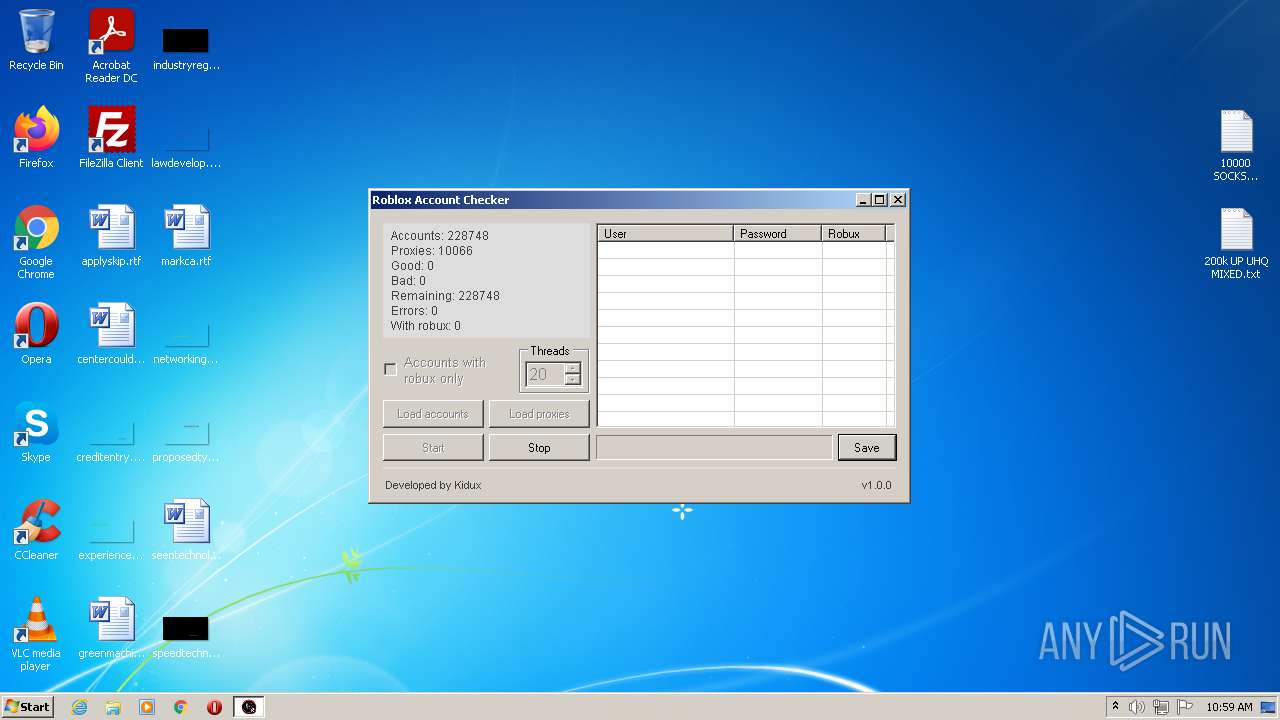Image resolution: width=1280 pixels, height=720 pixels.
Task: Launch CCleaner desktop shortcut
Action: (36, 530)
